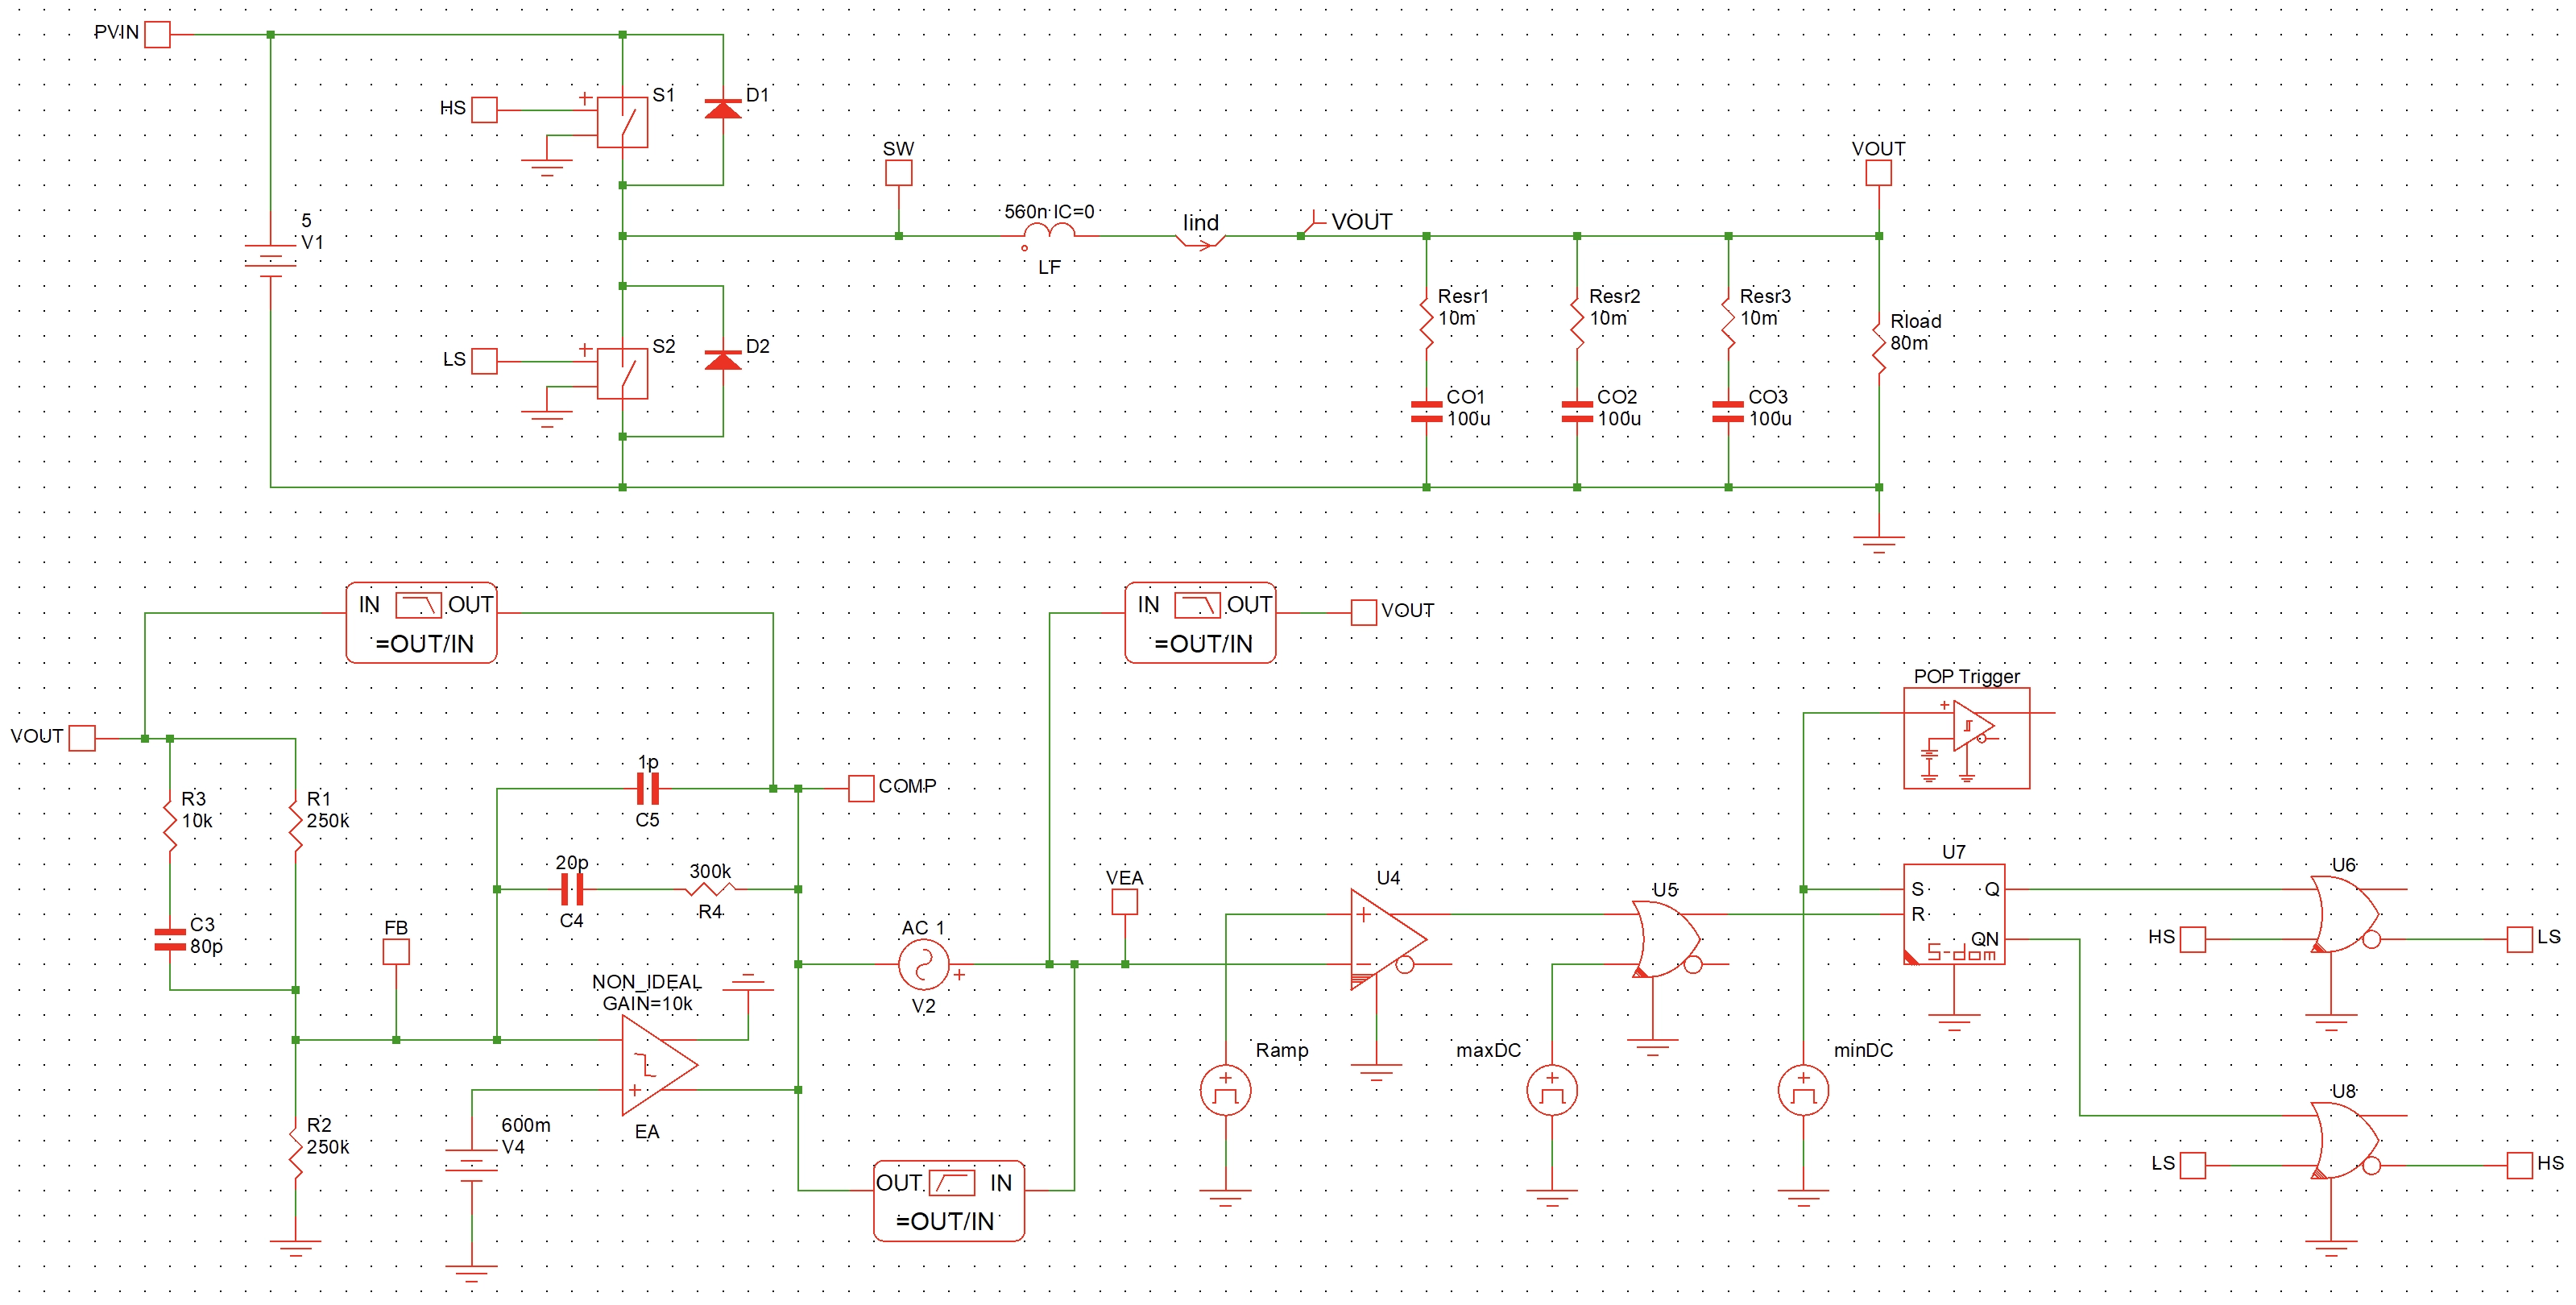Viewport: 2576px width, 1305px height.
Task: Click the POP Trigger block
Action: click(1966, 738)
